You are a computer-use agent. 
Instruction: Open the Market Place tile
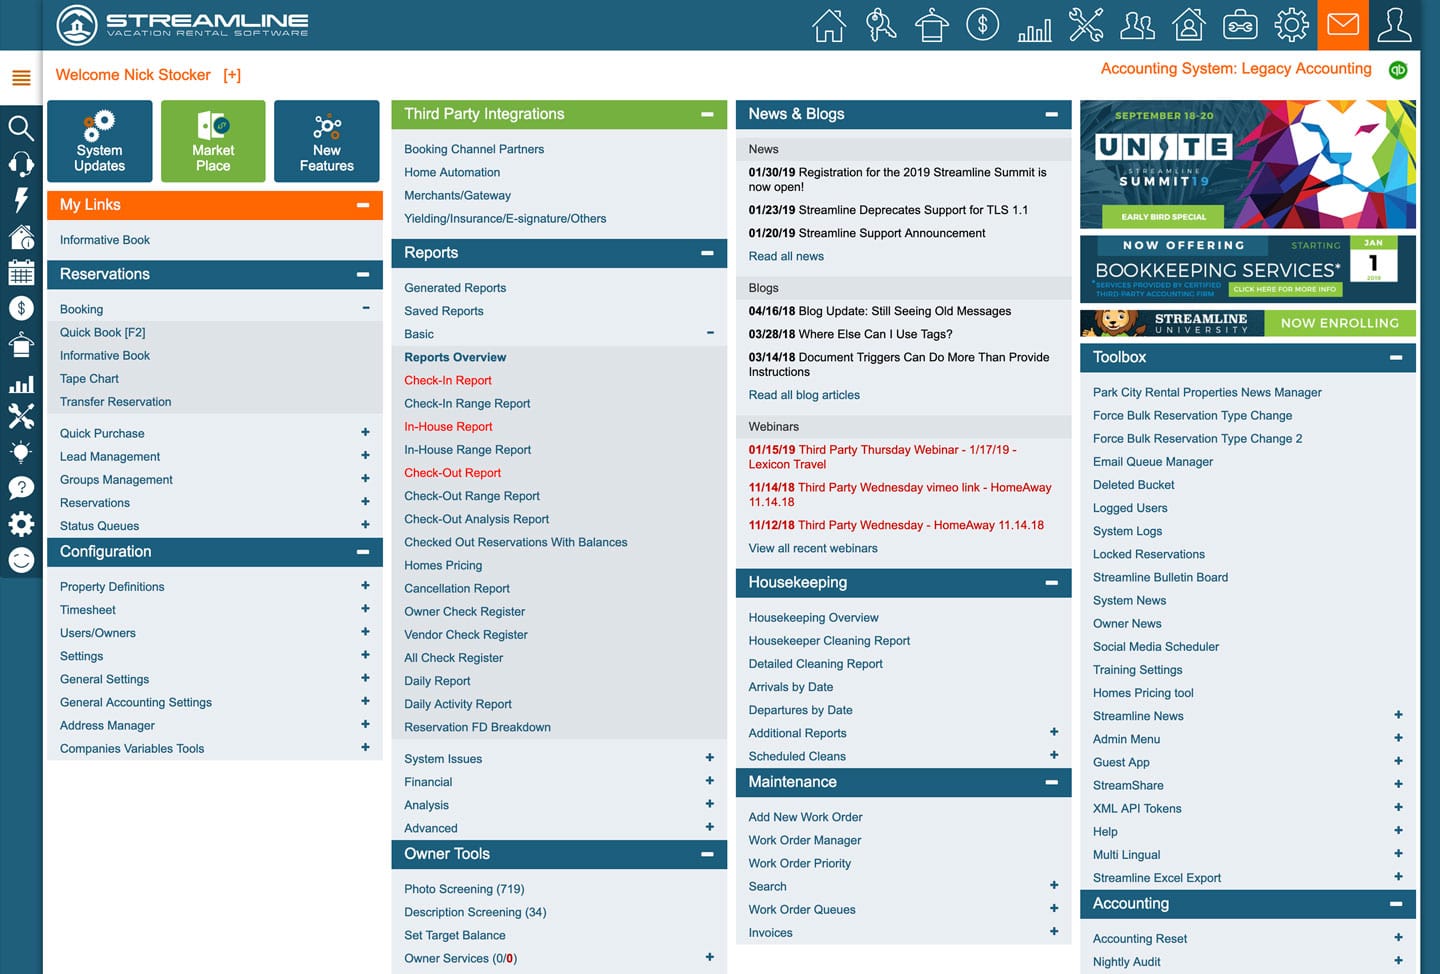click(x=213, y=140)
